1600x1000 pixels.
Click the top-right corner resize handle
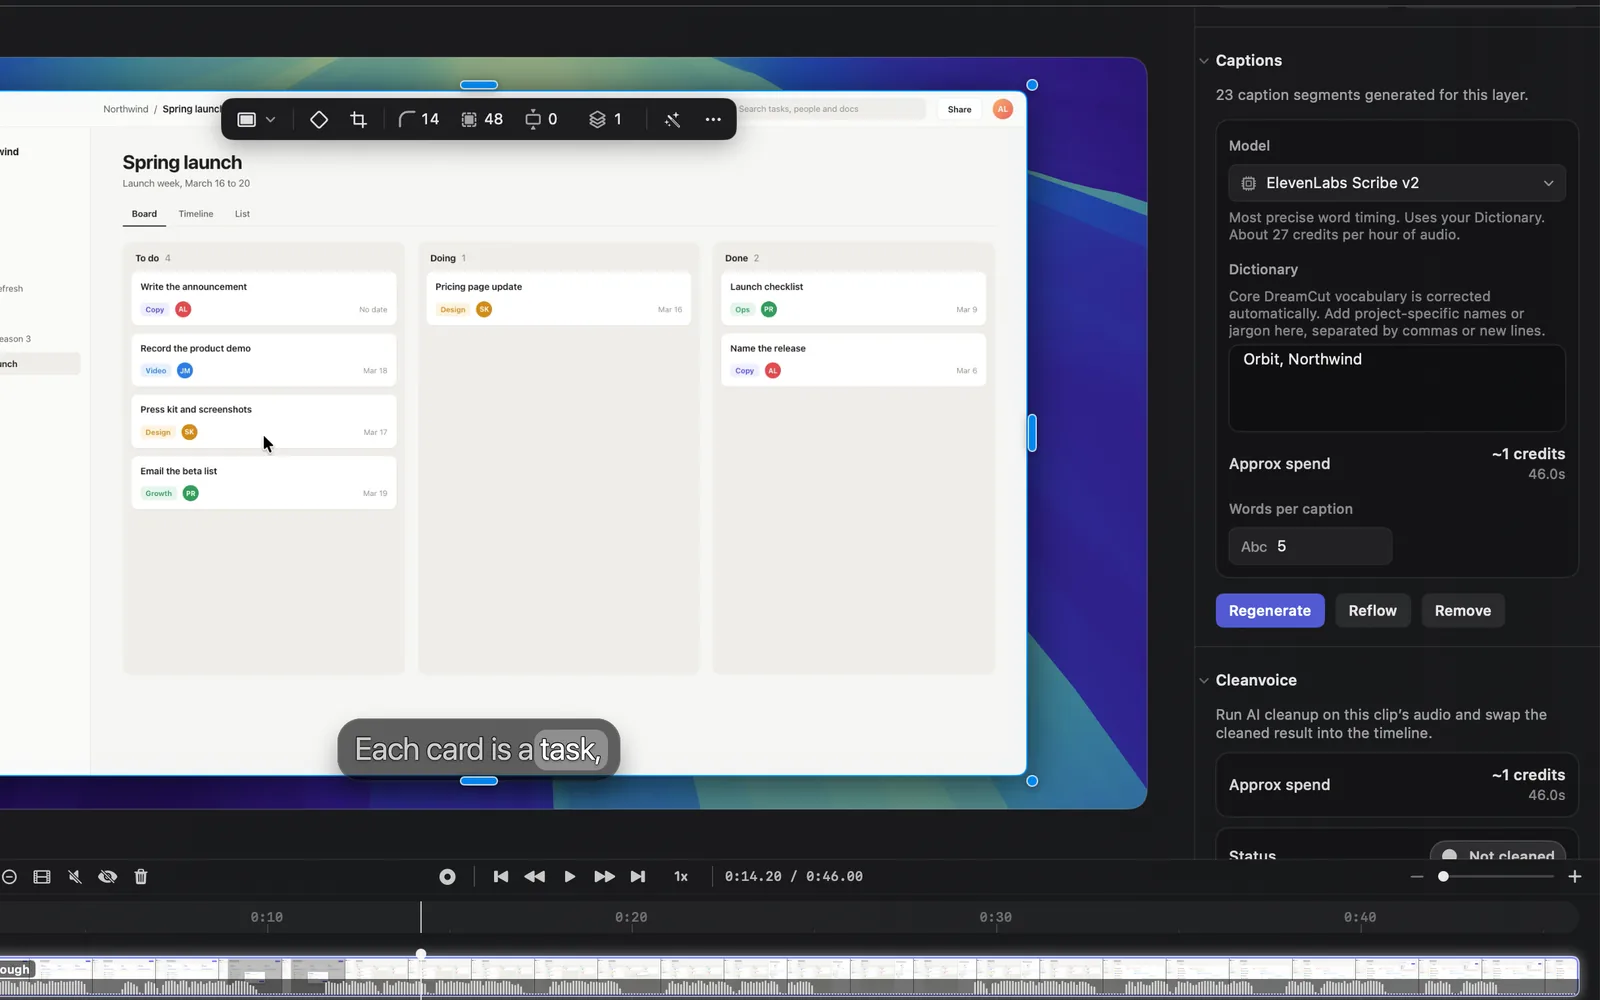[1032, 85]
